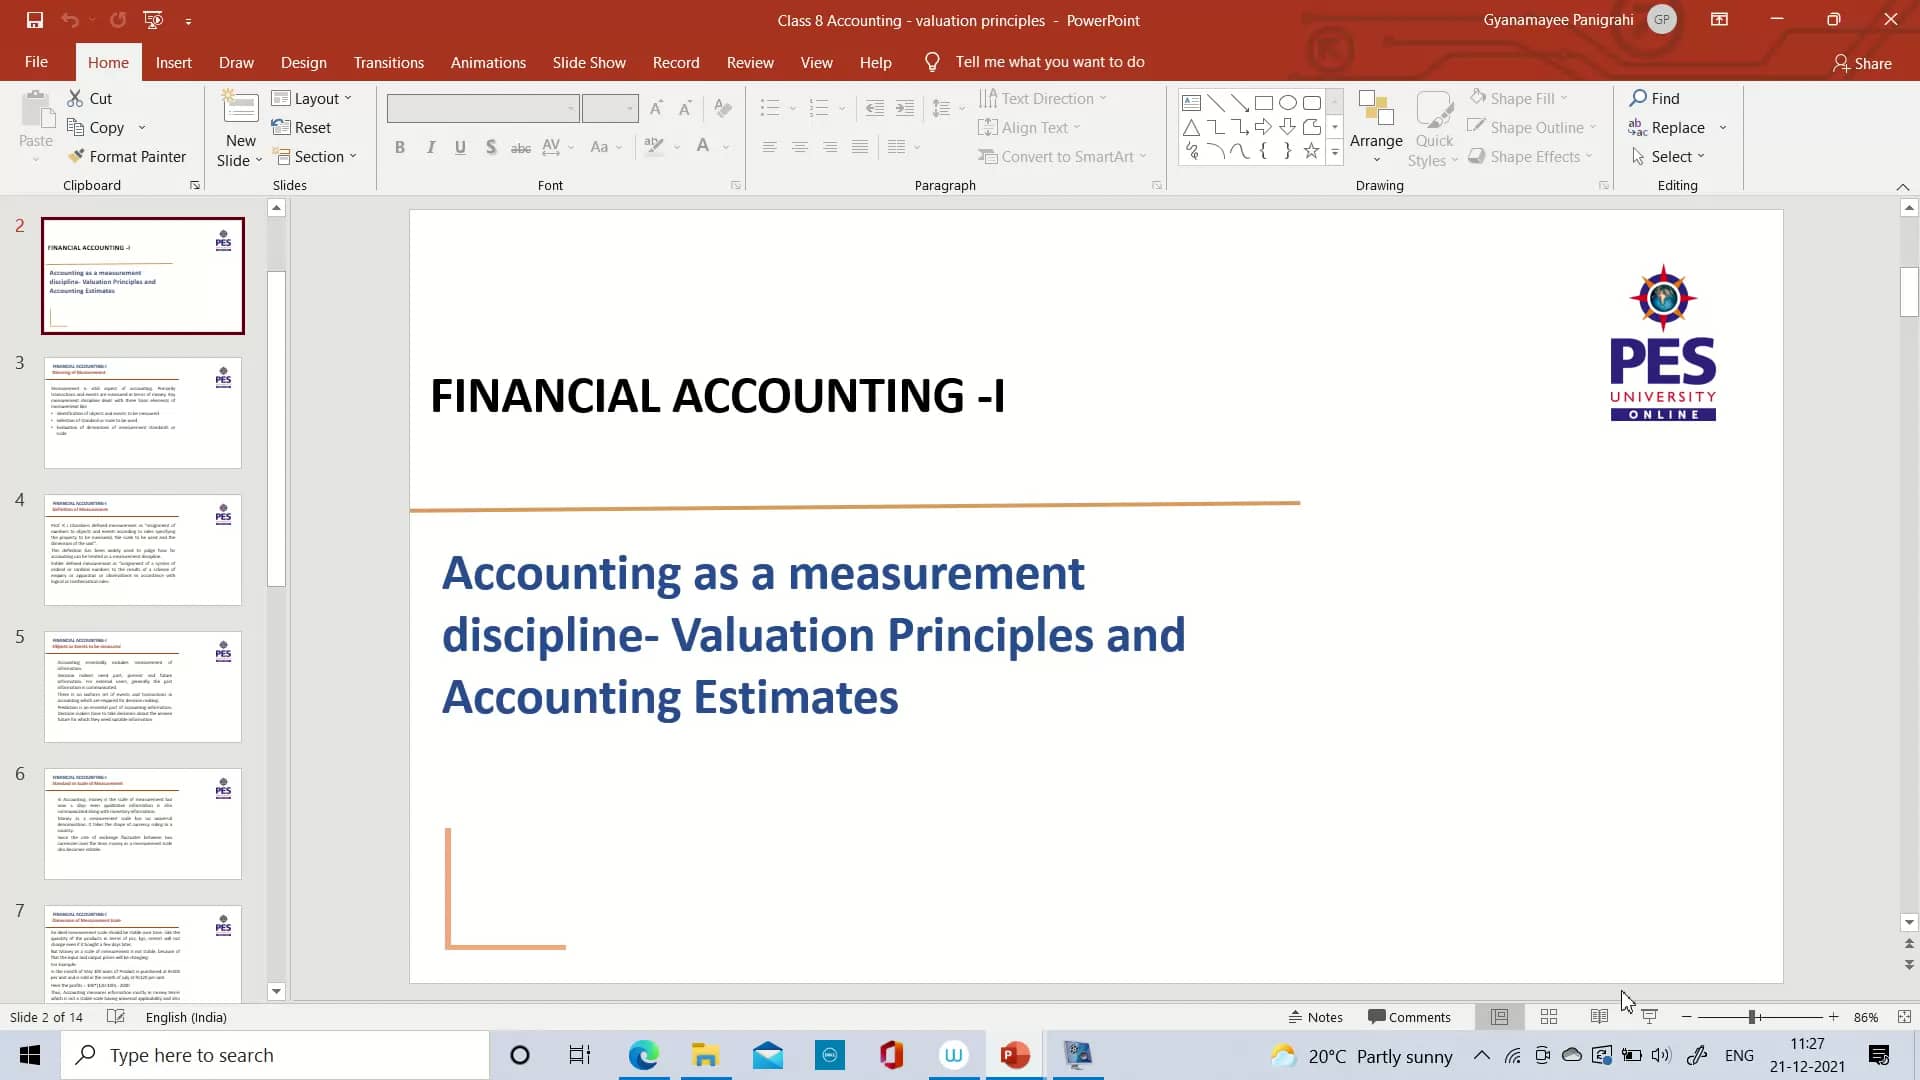Click zoom out minus button
The width and height of the screenshot is (1920, 1080).
[1687, 1017]
